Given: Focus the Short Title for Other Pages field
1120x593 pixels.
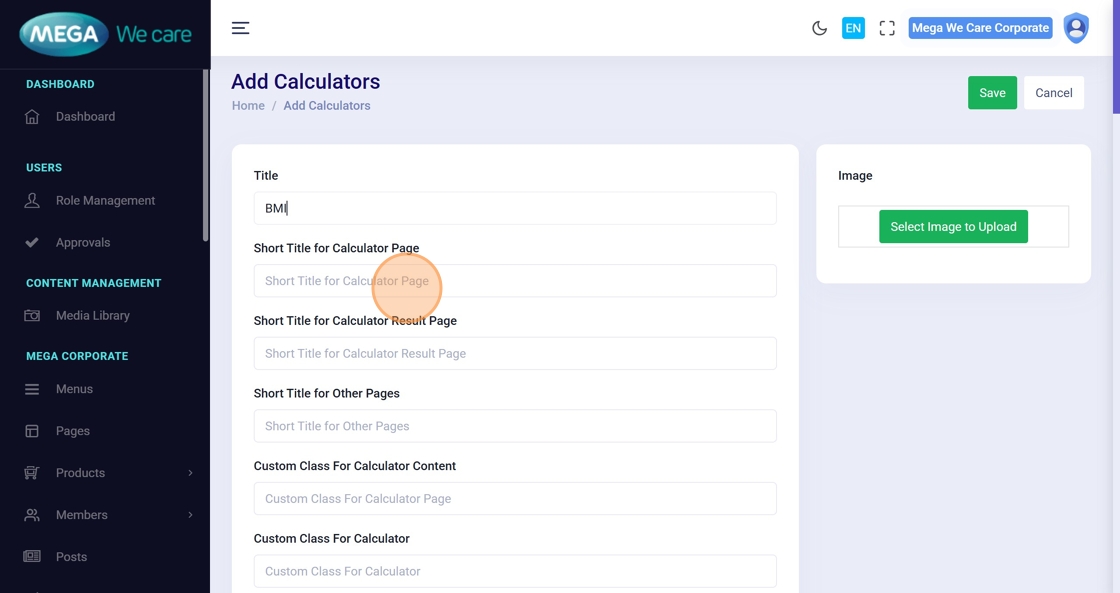Looking at the screenshot, I should 515,426.
